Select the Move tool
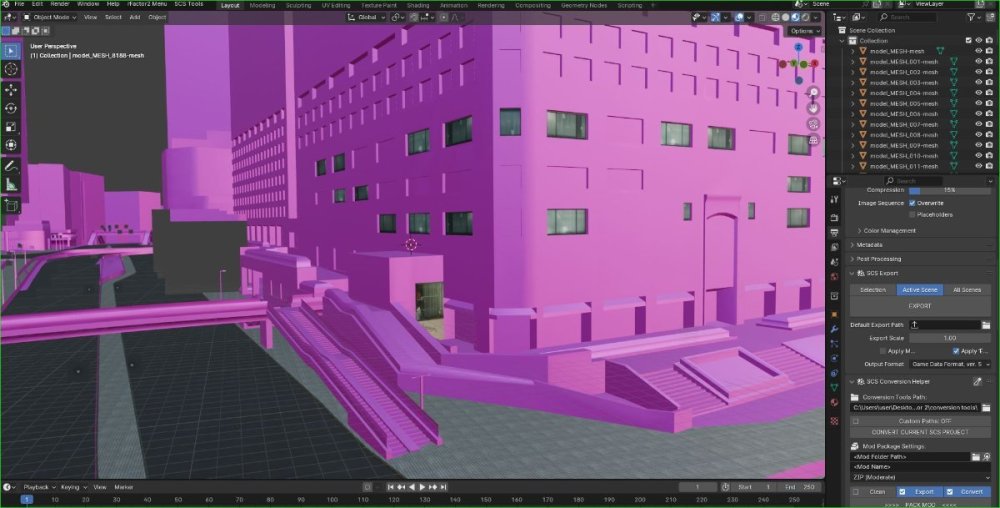The image size is (1000, 508). click(11, 90)
